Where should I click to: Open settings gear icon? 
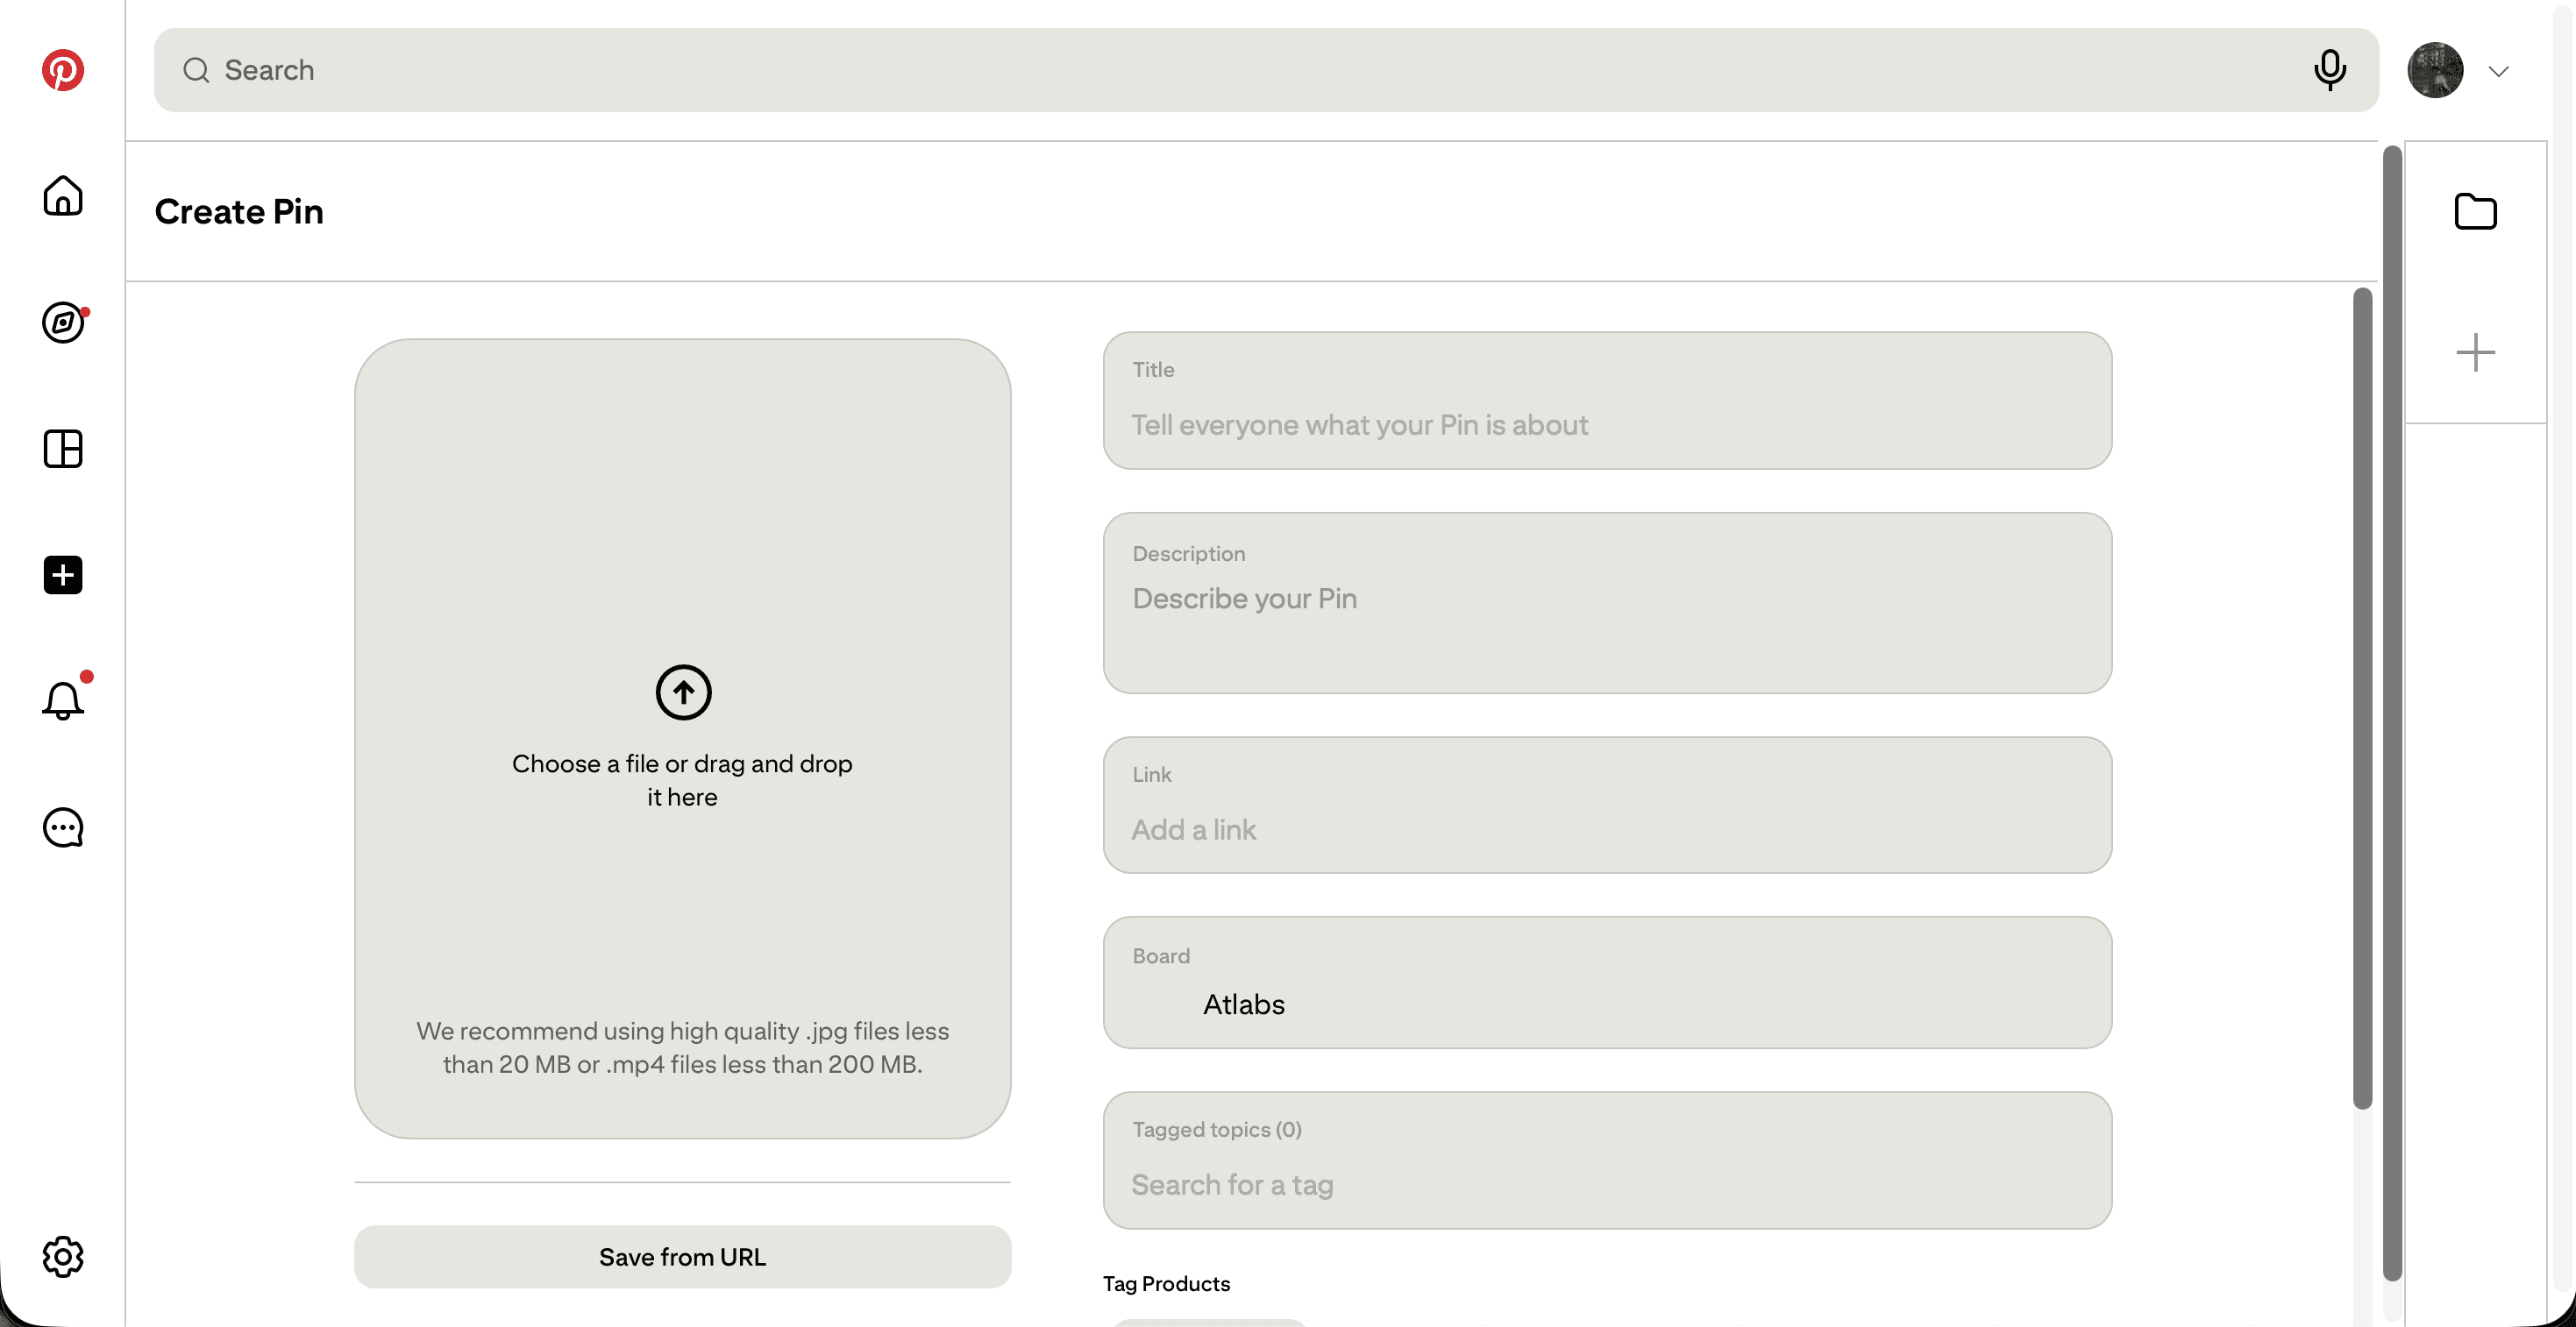coord(62,1256)
